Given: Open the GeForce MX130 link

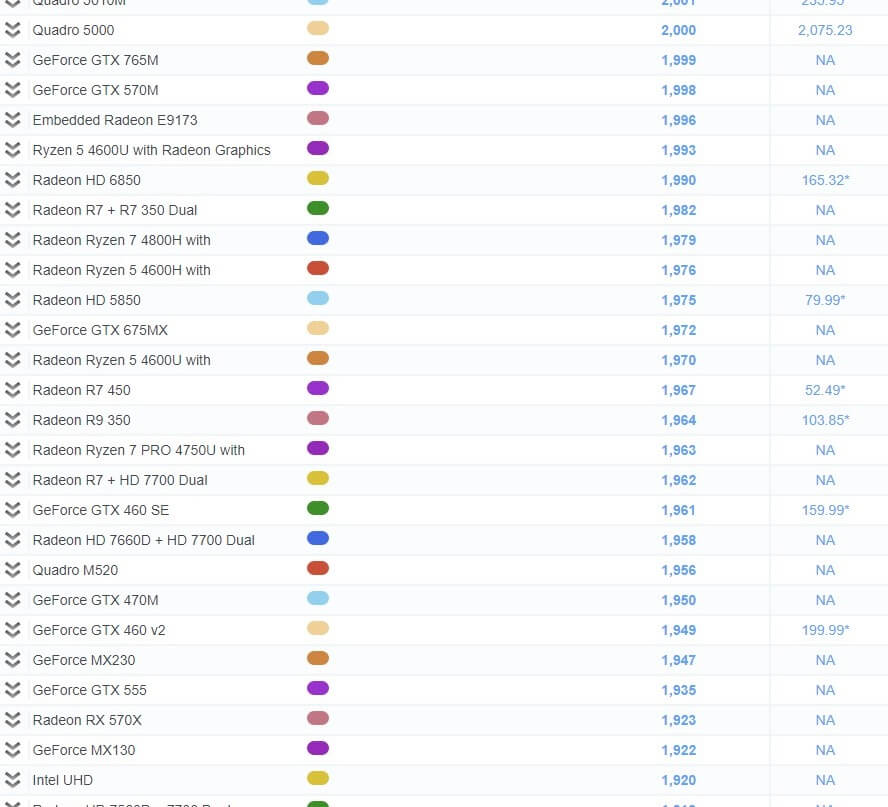Looking at the screenshot, I should (x=84, y=750).
